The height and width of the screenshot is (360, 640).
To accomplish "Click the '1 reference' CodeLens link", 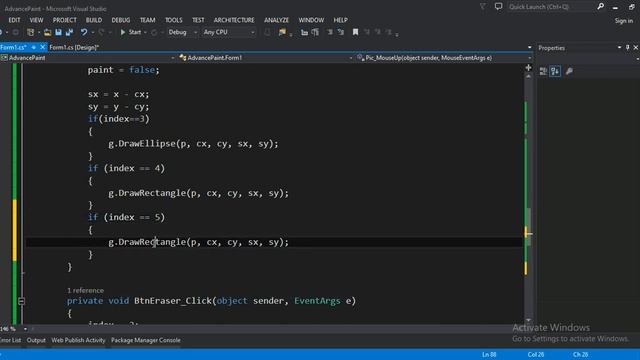I will click(85, 290).
